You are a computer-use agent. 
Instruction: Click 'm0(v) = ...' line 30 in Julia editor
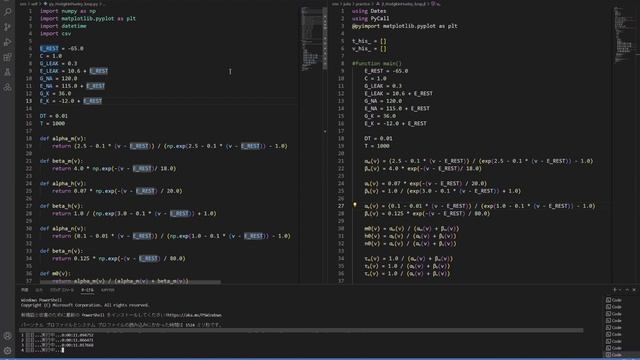(412, 228)
